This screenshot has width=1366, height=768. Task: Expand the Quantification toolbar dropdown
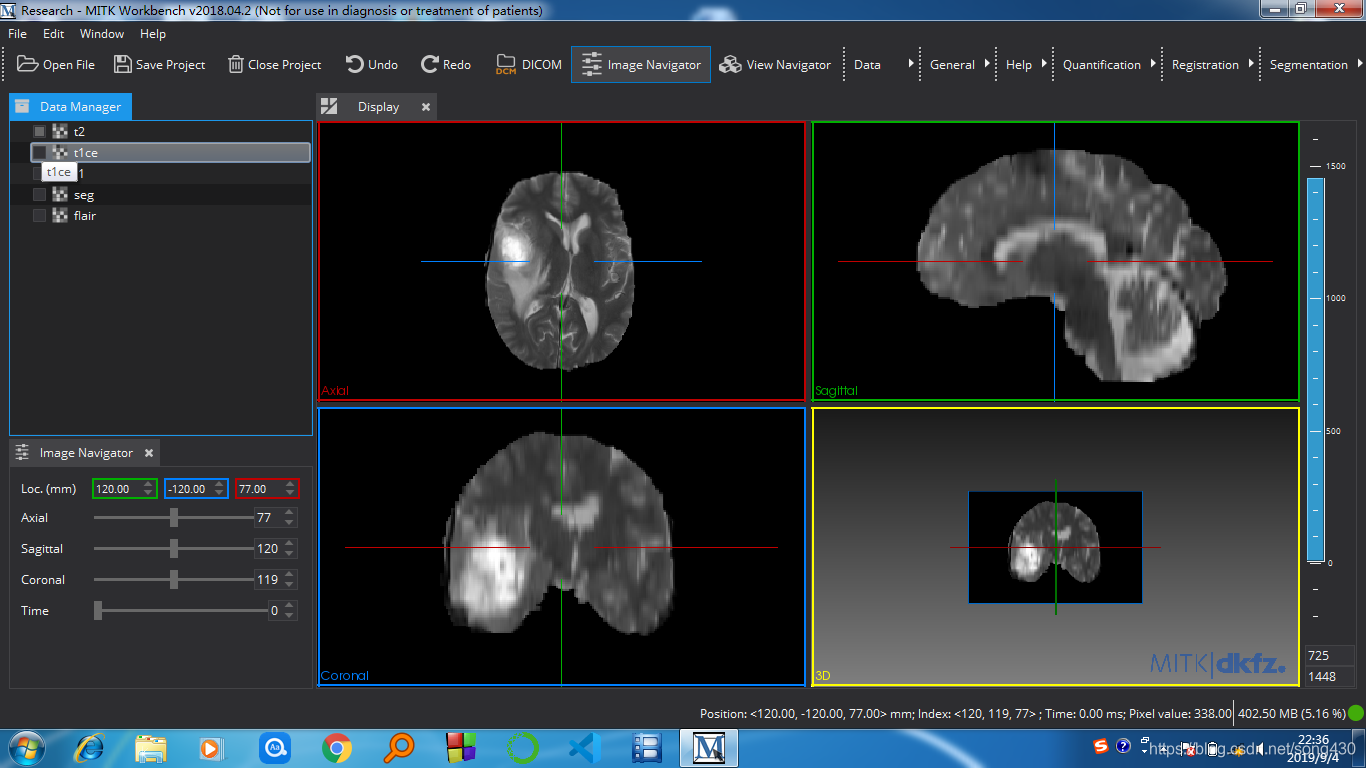pyautogui.click(x=1153, y=64)
